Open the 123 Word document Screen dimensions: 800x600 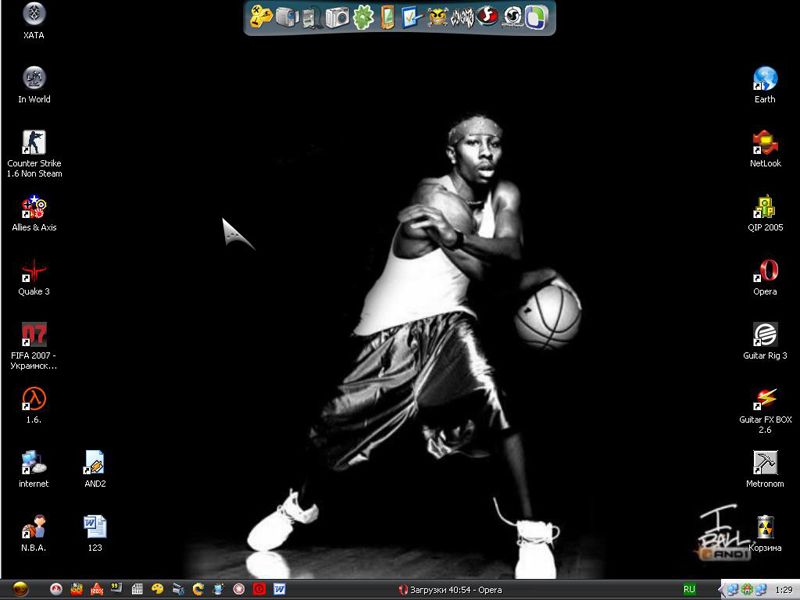(95, 527)
